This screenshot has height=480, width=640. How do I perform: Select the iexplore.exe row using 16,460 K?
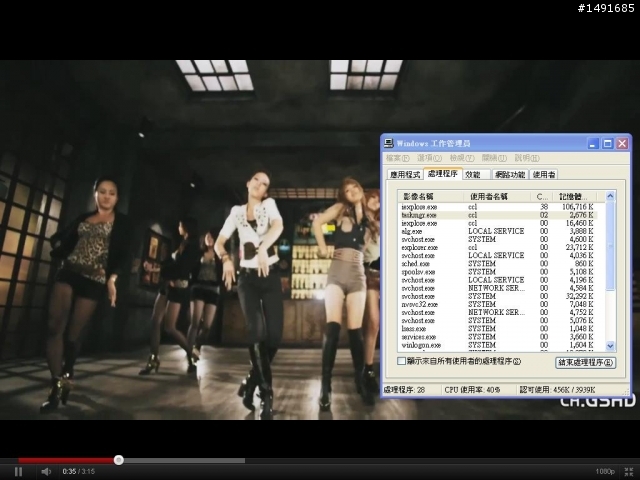(498, 223)
